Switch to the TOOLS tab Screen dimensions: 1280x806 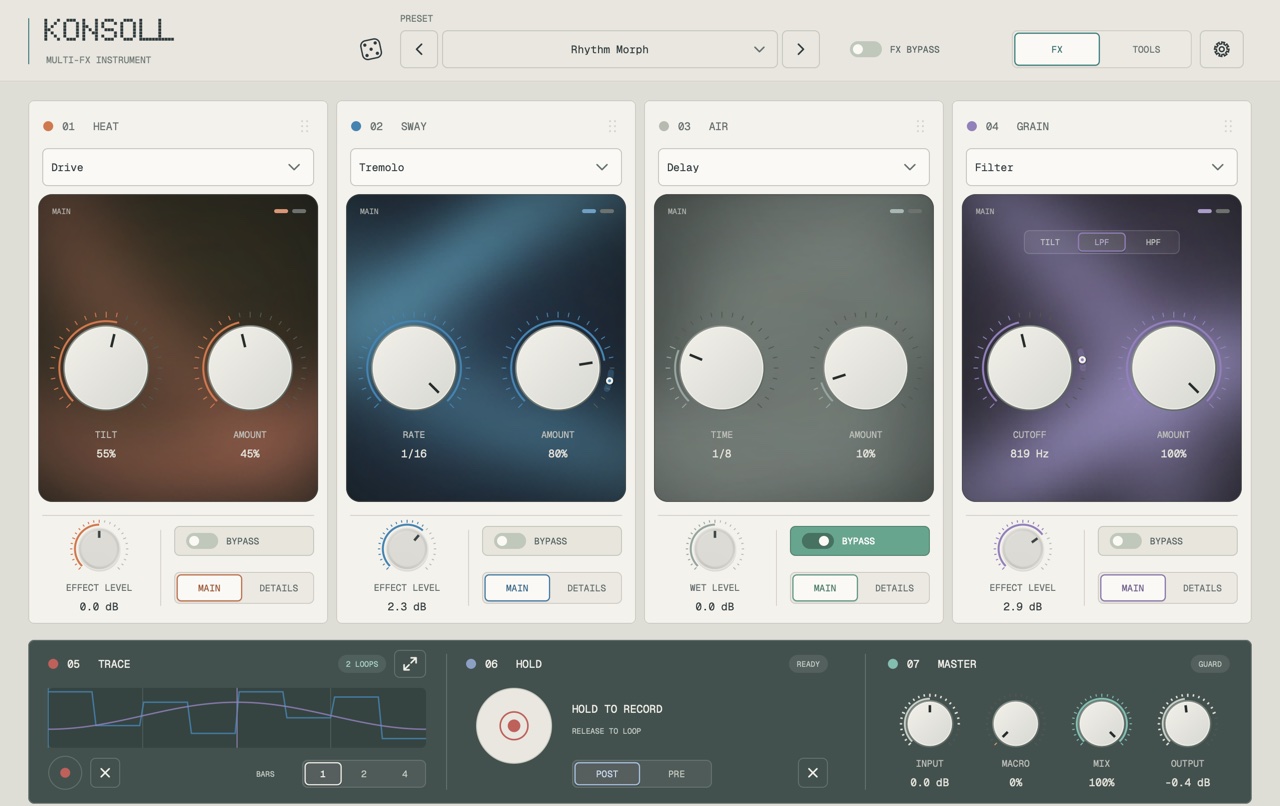pyautogui.click(x=1146, y=49)
